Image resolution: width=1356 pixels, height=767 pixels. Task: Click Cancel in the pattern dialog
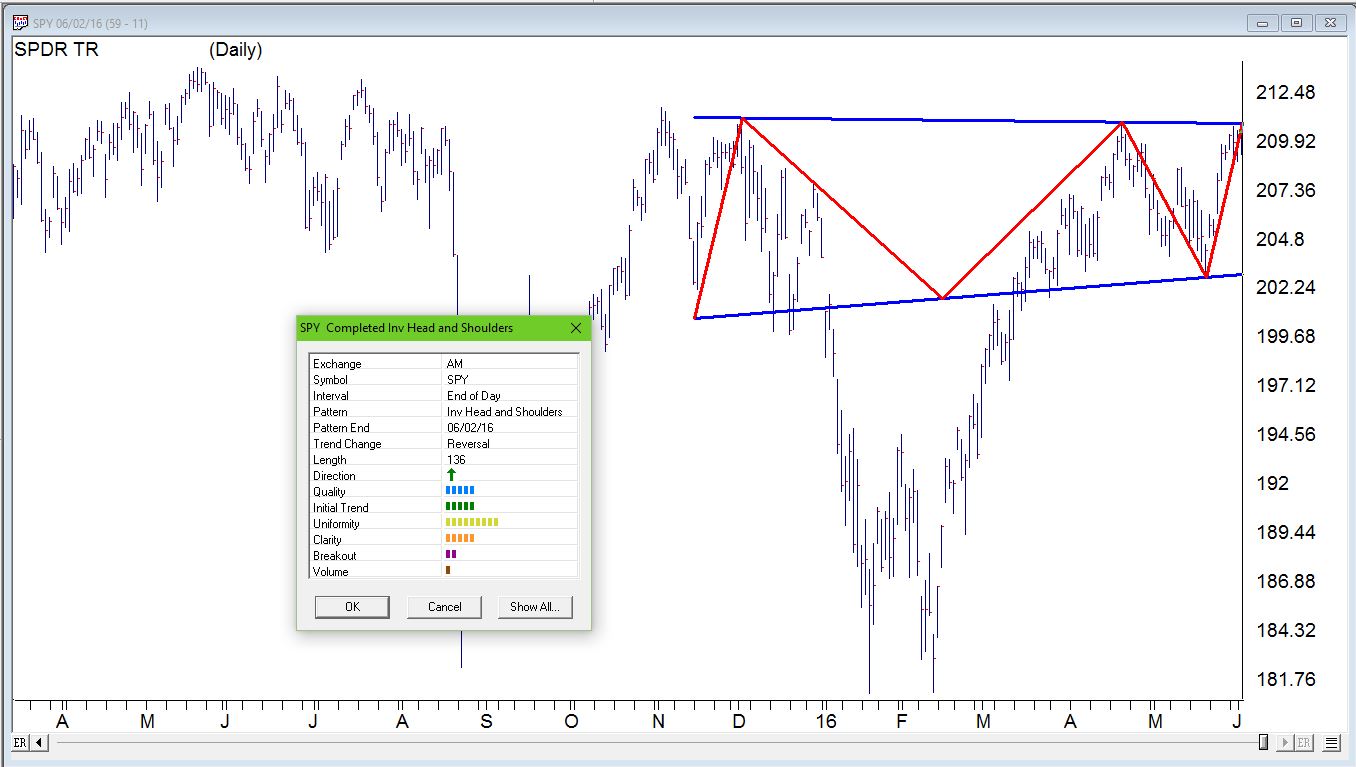(444, 607)
